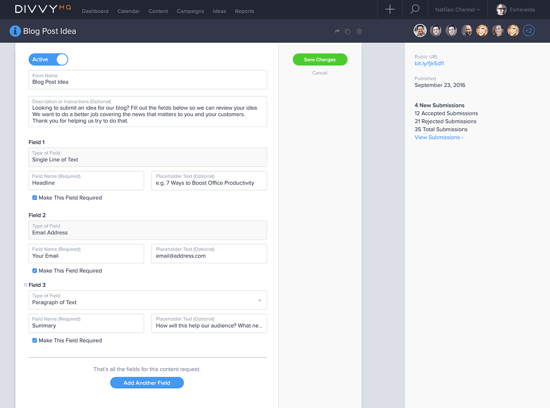Viewport: 550px width, 408px height.
Task: Click the Esmerelda user avatar
Action: click(x=501, y=10)
